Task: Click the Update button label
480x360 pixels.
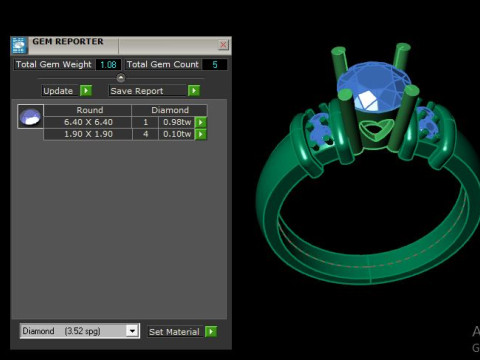Action: click(60, 91)
